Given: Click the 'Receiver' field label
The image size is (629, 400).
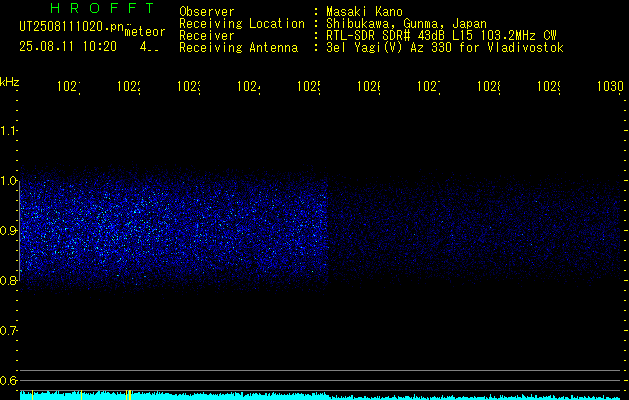Looking at the screenshot, I should 207,36.
